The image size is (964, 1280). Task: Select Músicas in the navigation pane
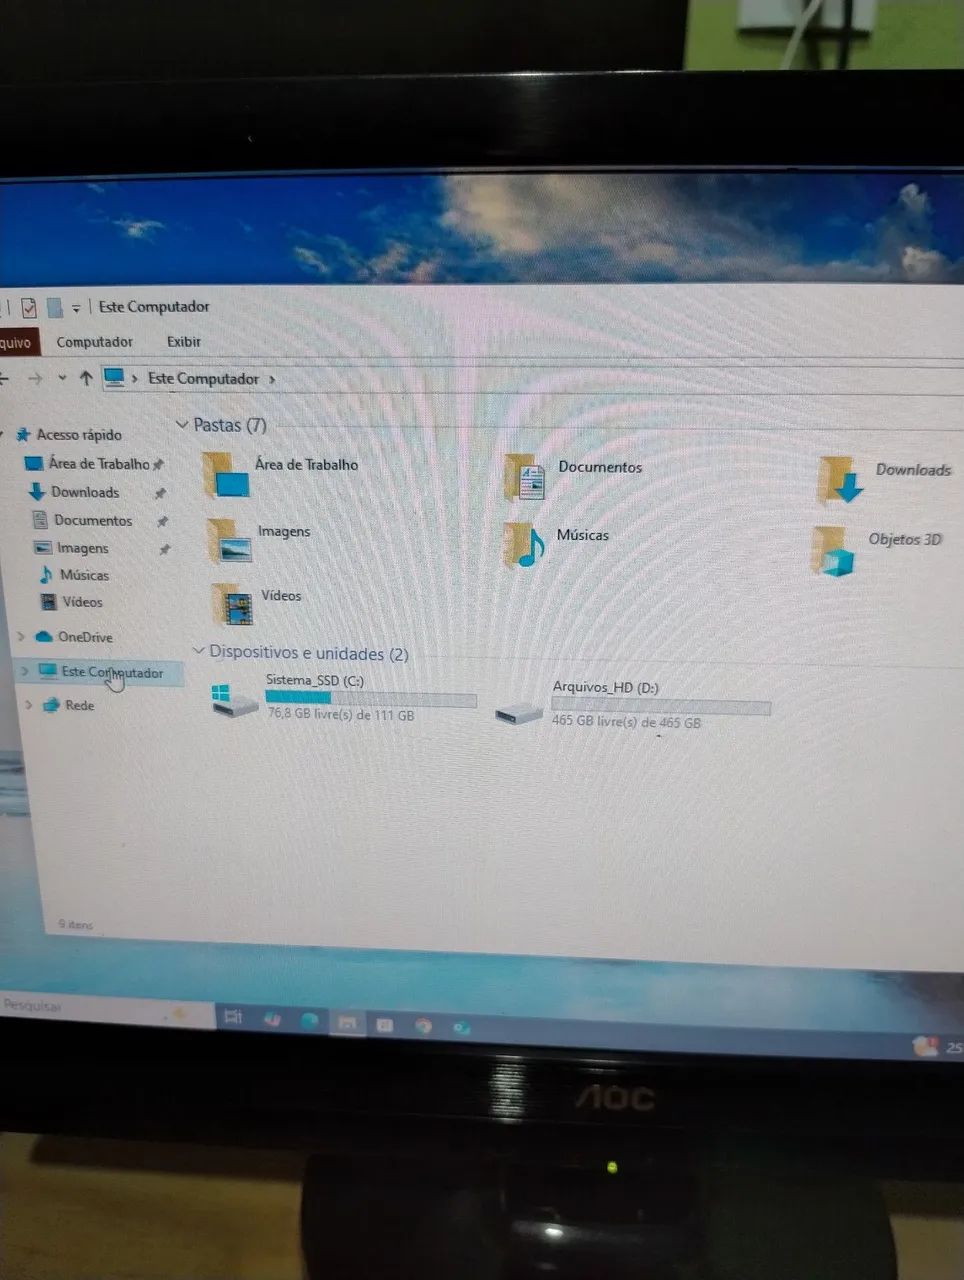point(84,575)
